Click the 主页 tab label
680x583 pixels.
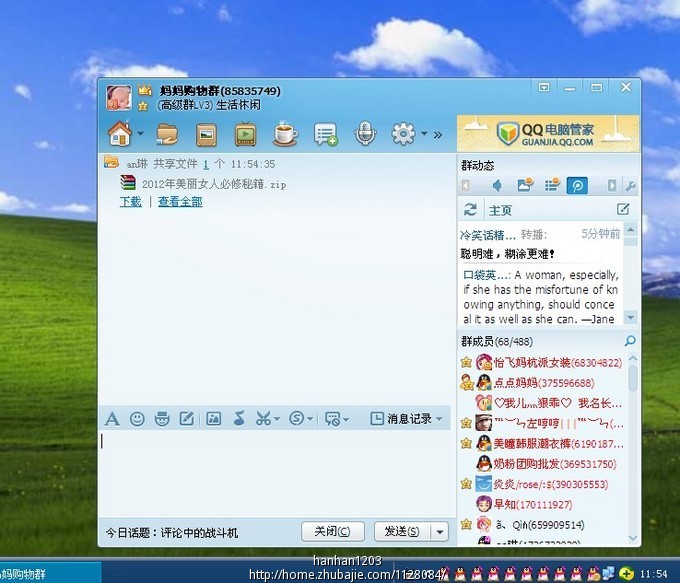point(500,211)
